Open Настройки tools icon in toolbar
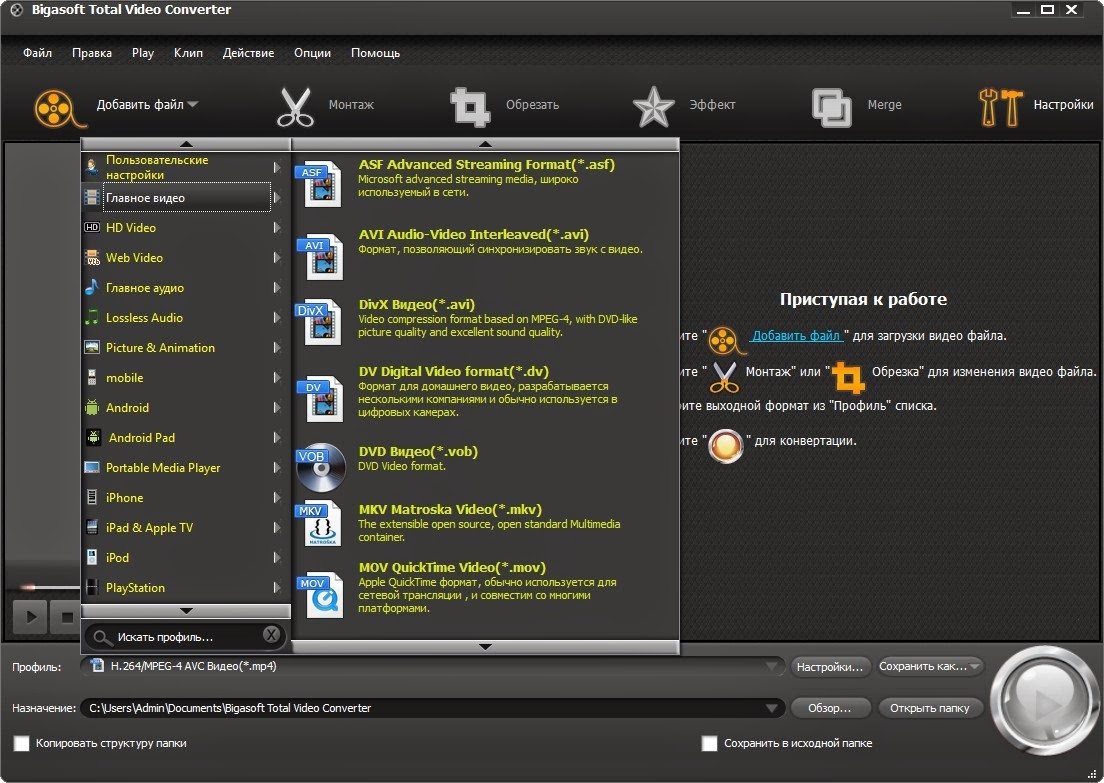 tap(1000, 107)
